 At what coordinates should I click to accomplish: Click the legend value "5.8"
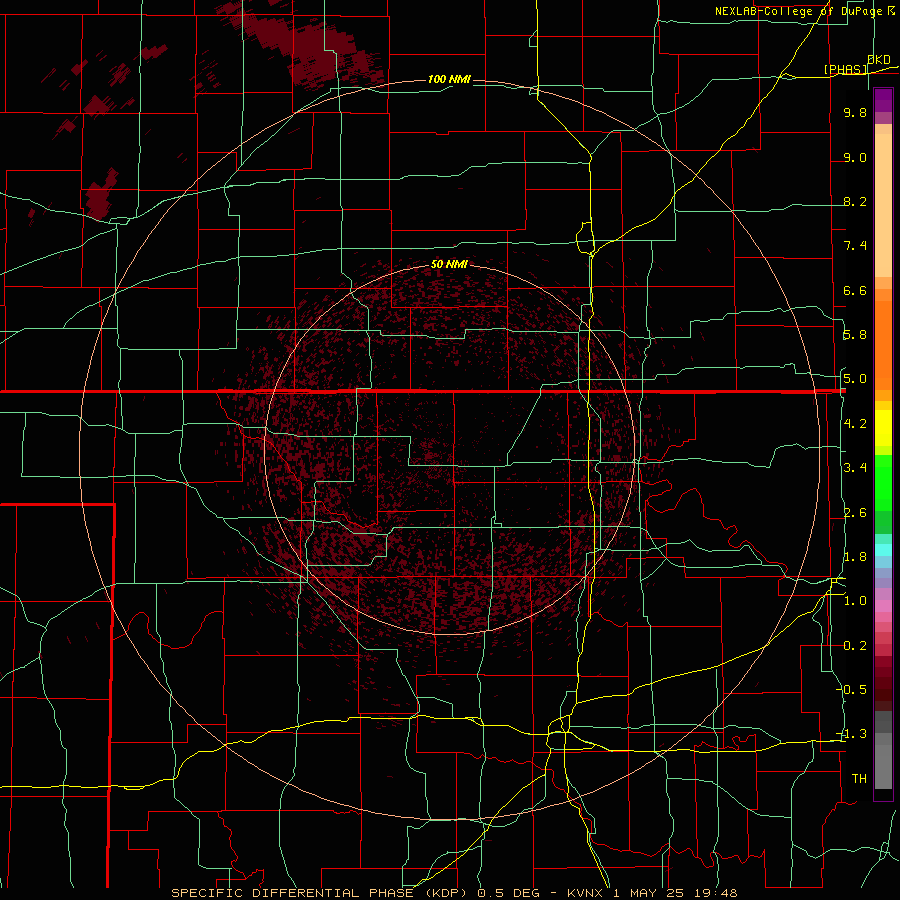[x=855, y=335]
